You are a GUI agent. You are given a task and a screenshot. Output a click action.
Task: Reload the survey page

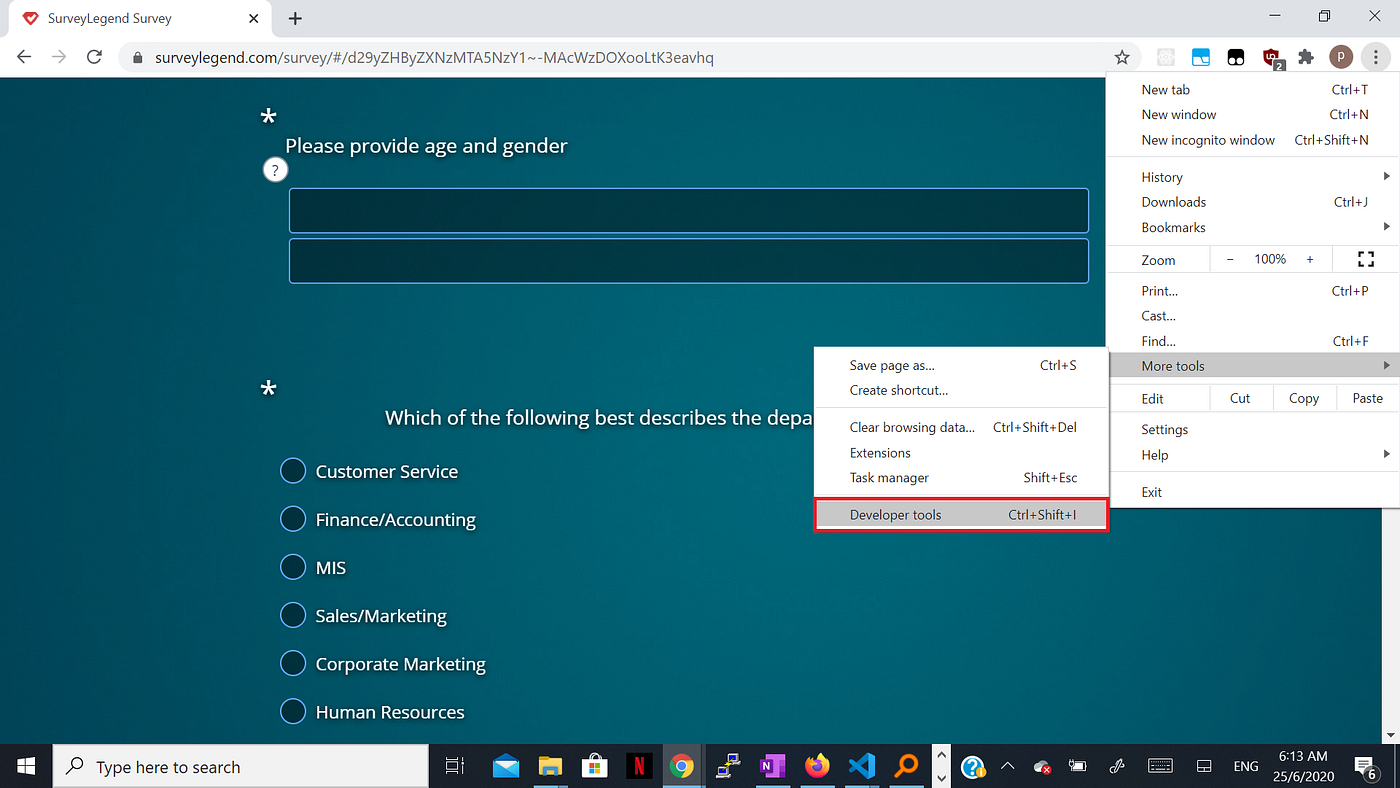coord(94,57)
